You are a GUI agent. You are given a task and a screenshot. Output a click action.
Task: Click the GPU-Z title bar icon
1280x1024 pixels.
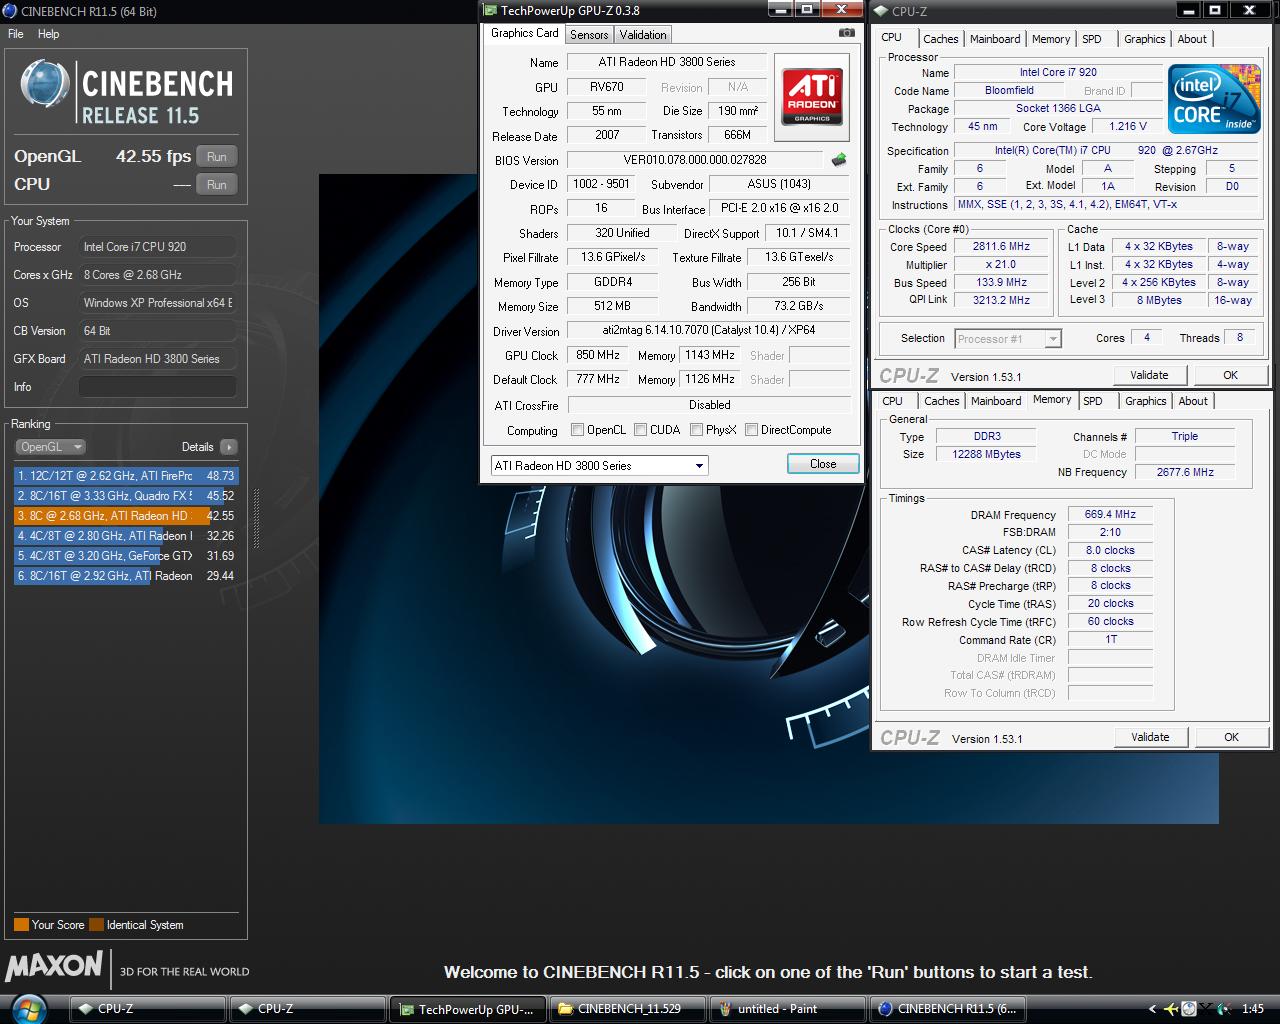[x=490, y=10]
